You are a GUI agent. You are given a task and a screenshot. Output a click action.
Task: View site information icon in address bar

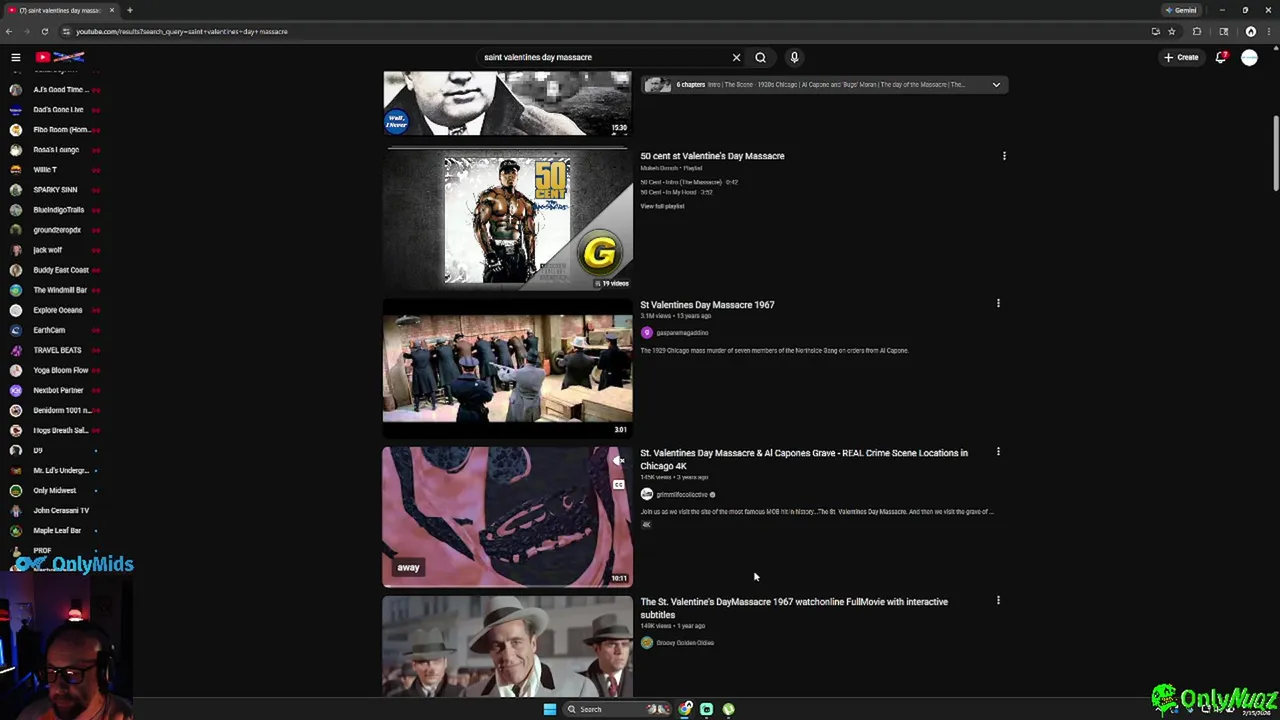[65, 31]
